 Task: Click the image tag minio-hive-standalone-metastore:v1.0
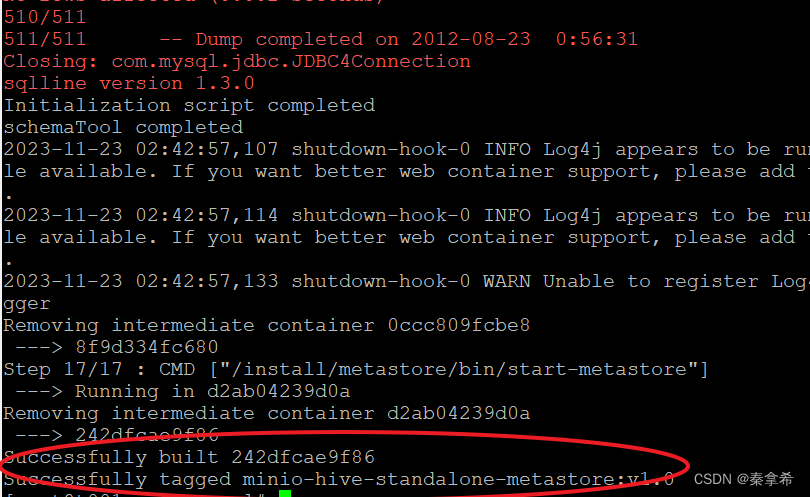coord(458,479)
